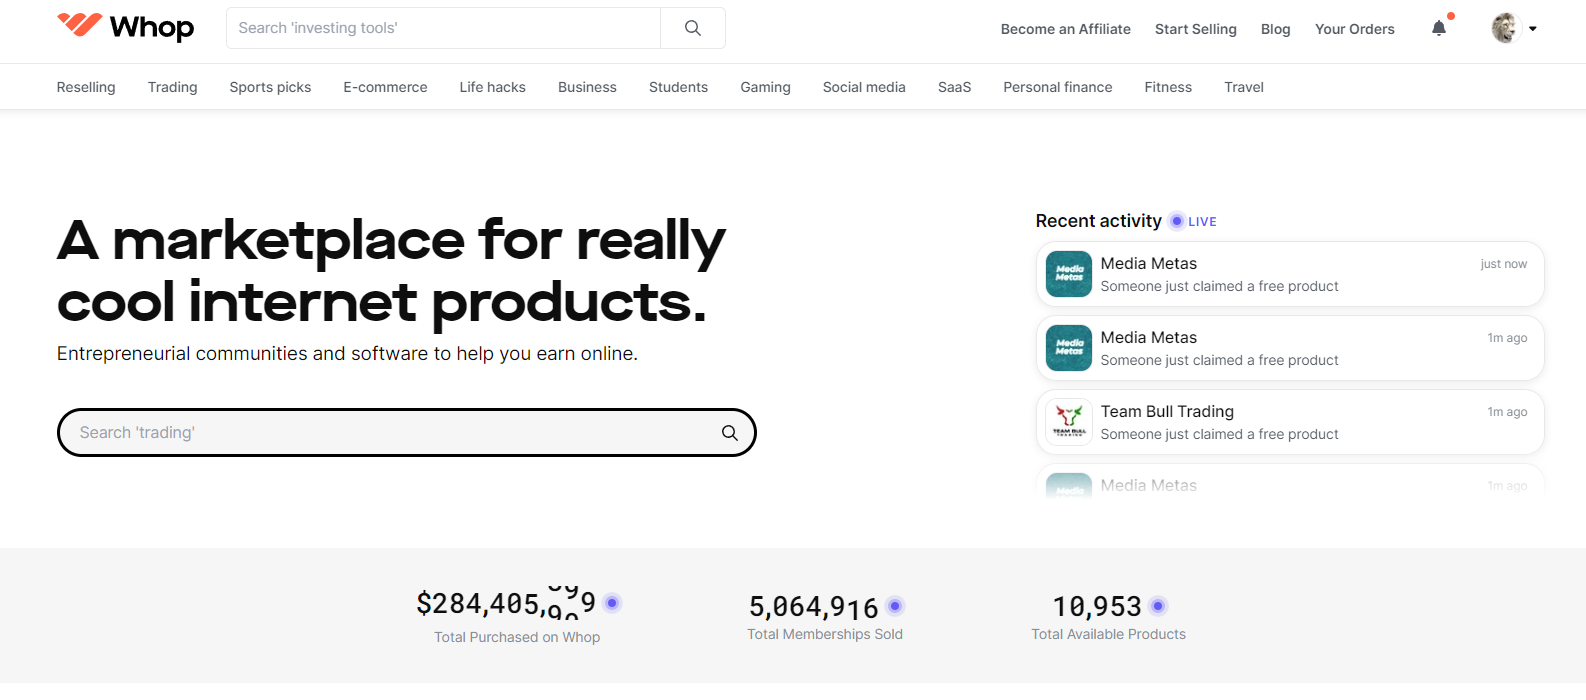Screen dimensions: 1586x700
Task: Focus the 'investing tools' search field
Action: click(444, 28)
